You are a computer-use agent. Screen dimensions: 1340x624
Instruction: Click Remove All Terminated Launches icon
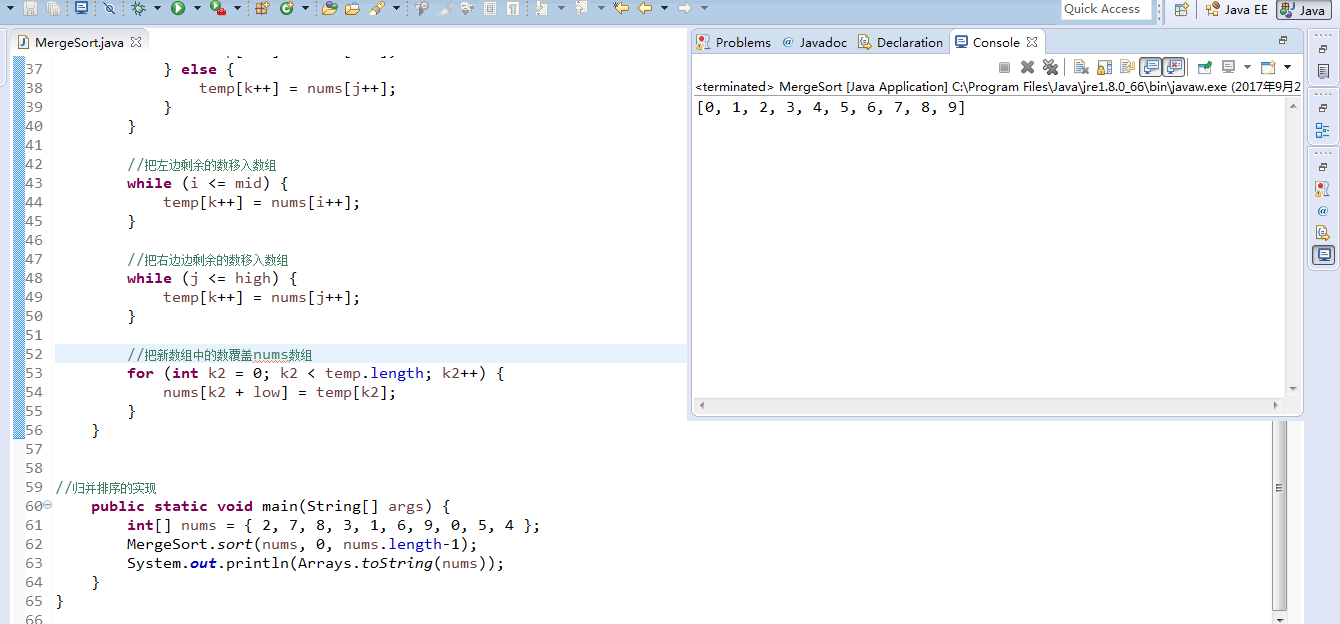[1050, 67]
